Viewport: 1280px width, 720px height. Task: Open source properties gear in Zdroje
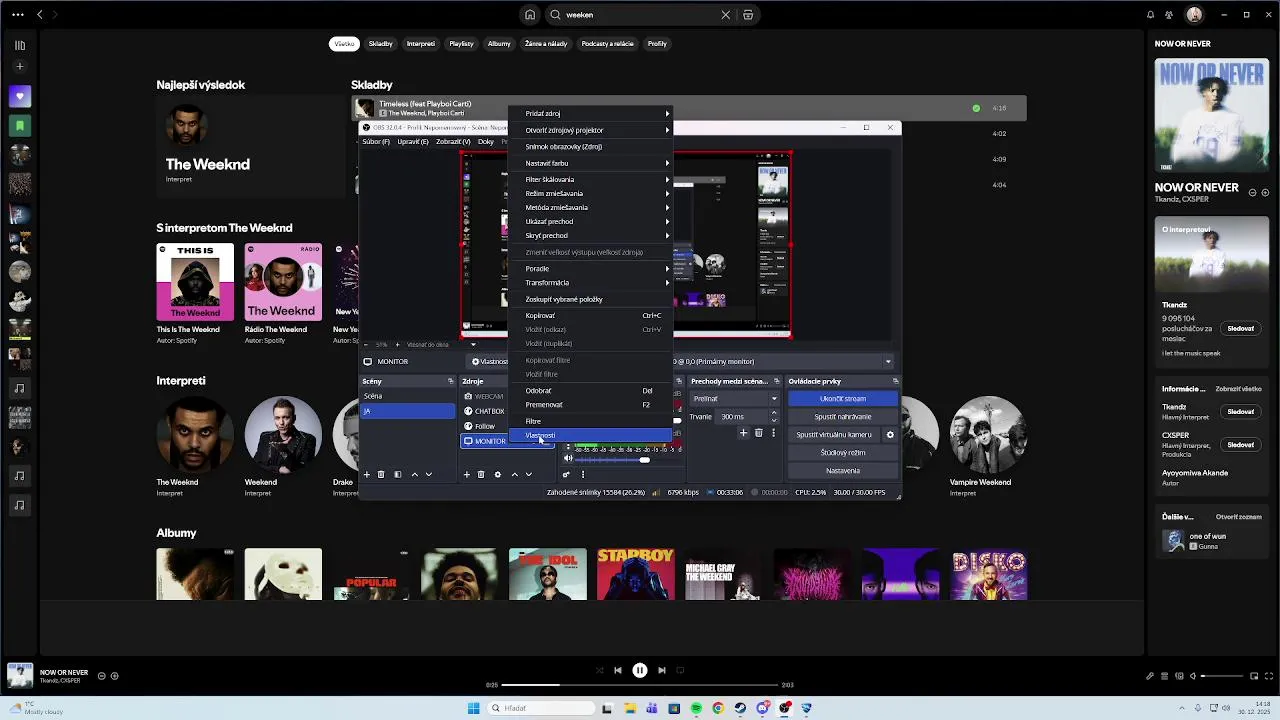pyautogui.click(x=498, y=474)
